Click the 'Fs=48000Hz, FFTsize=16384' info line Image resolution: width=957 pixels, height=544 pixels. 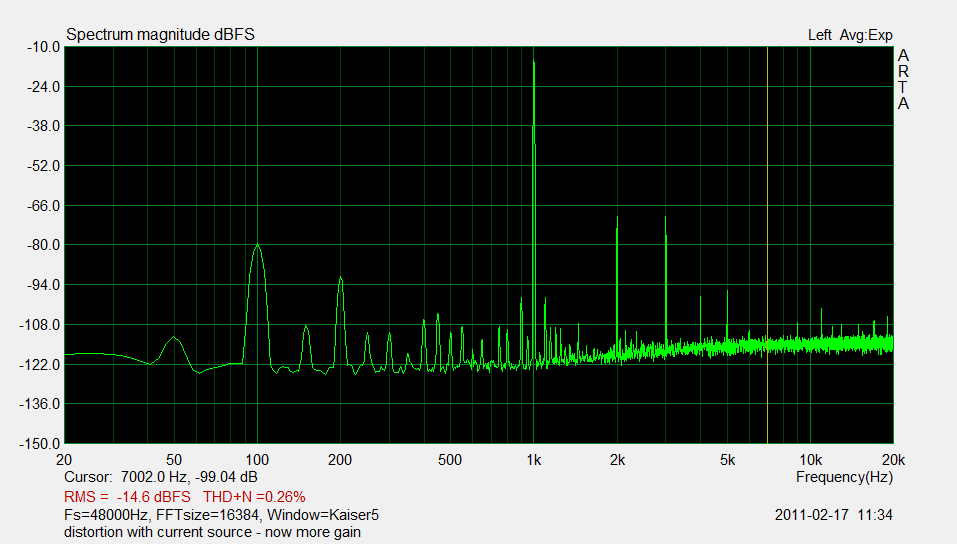pyautogui.click(x=222, y=515)
